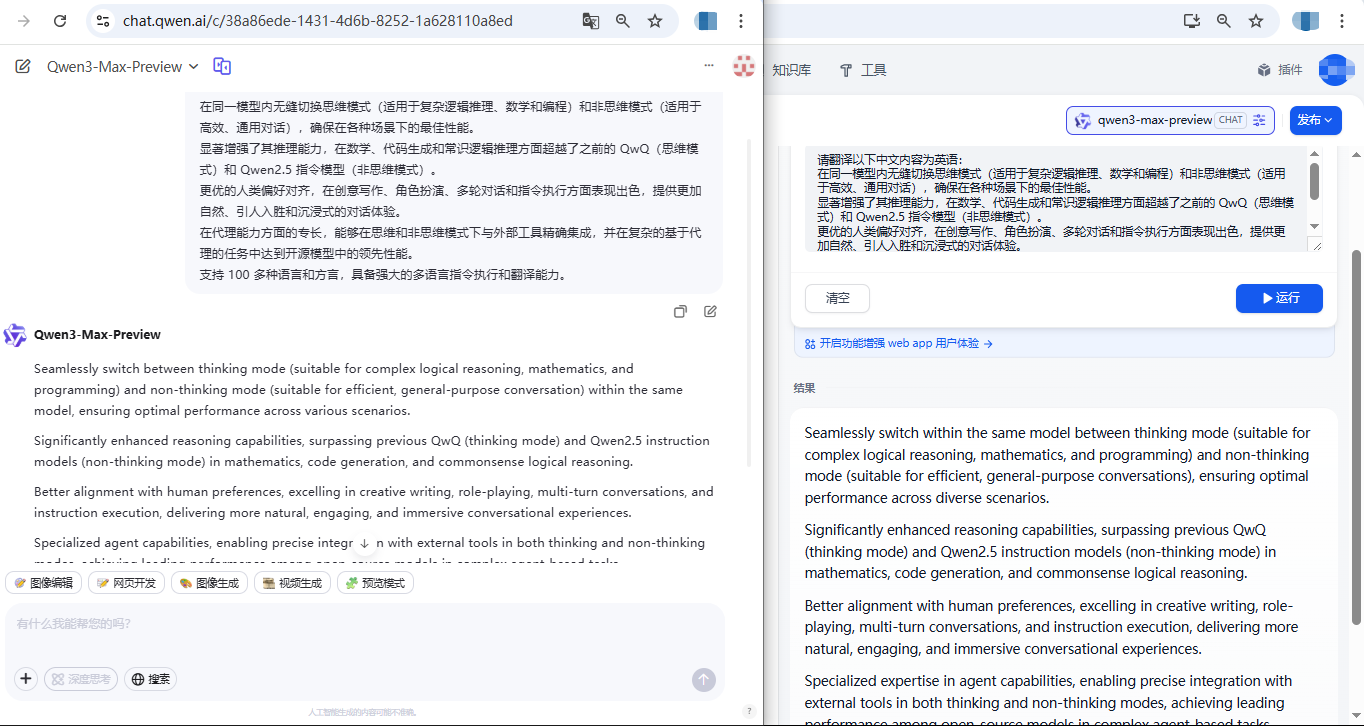Click the Qwen3-Max-Preview response name label

pos(97,335)
